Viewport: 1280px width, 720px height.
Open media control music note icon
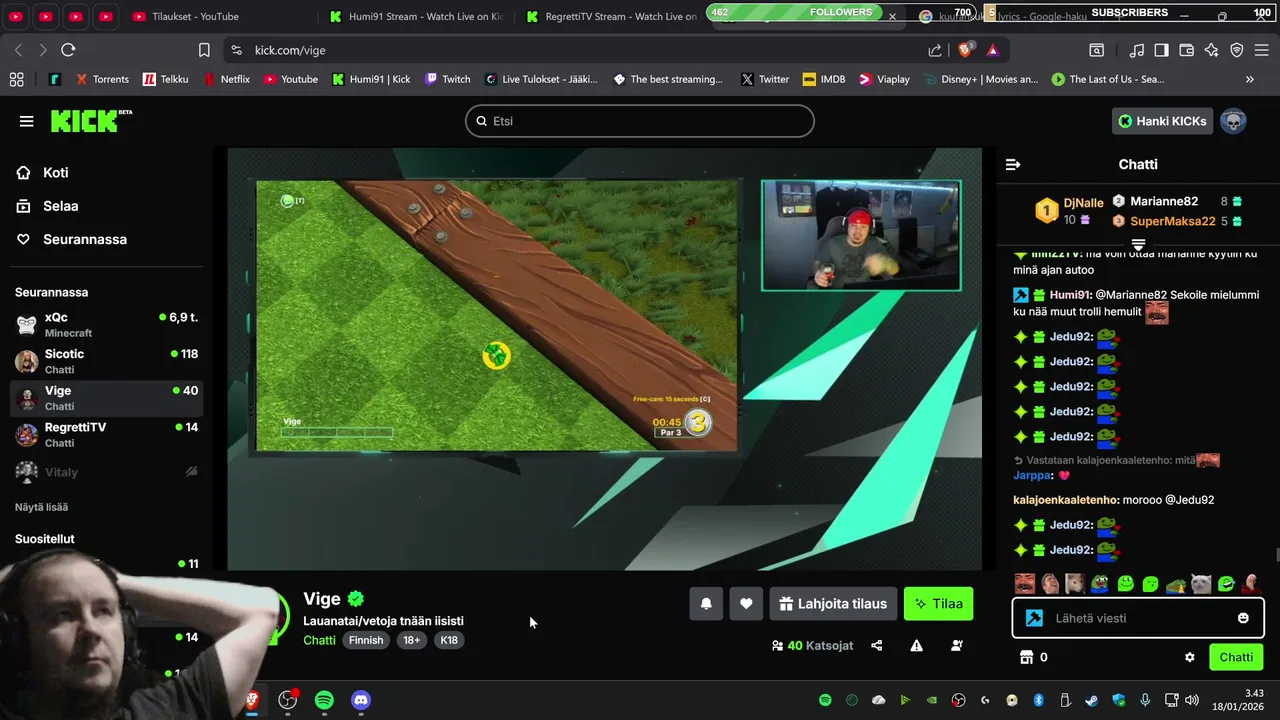(1136, 50)
